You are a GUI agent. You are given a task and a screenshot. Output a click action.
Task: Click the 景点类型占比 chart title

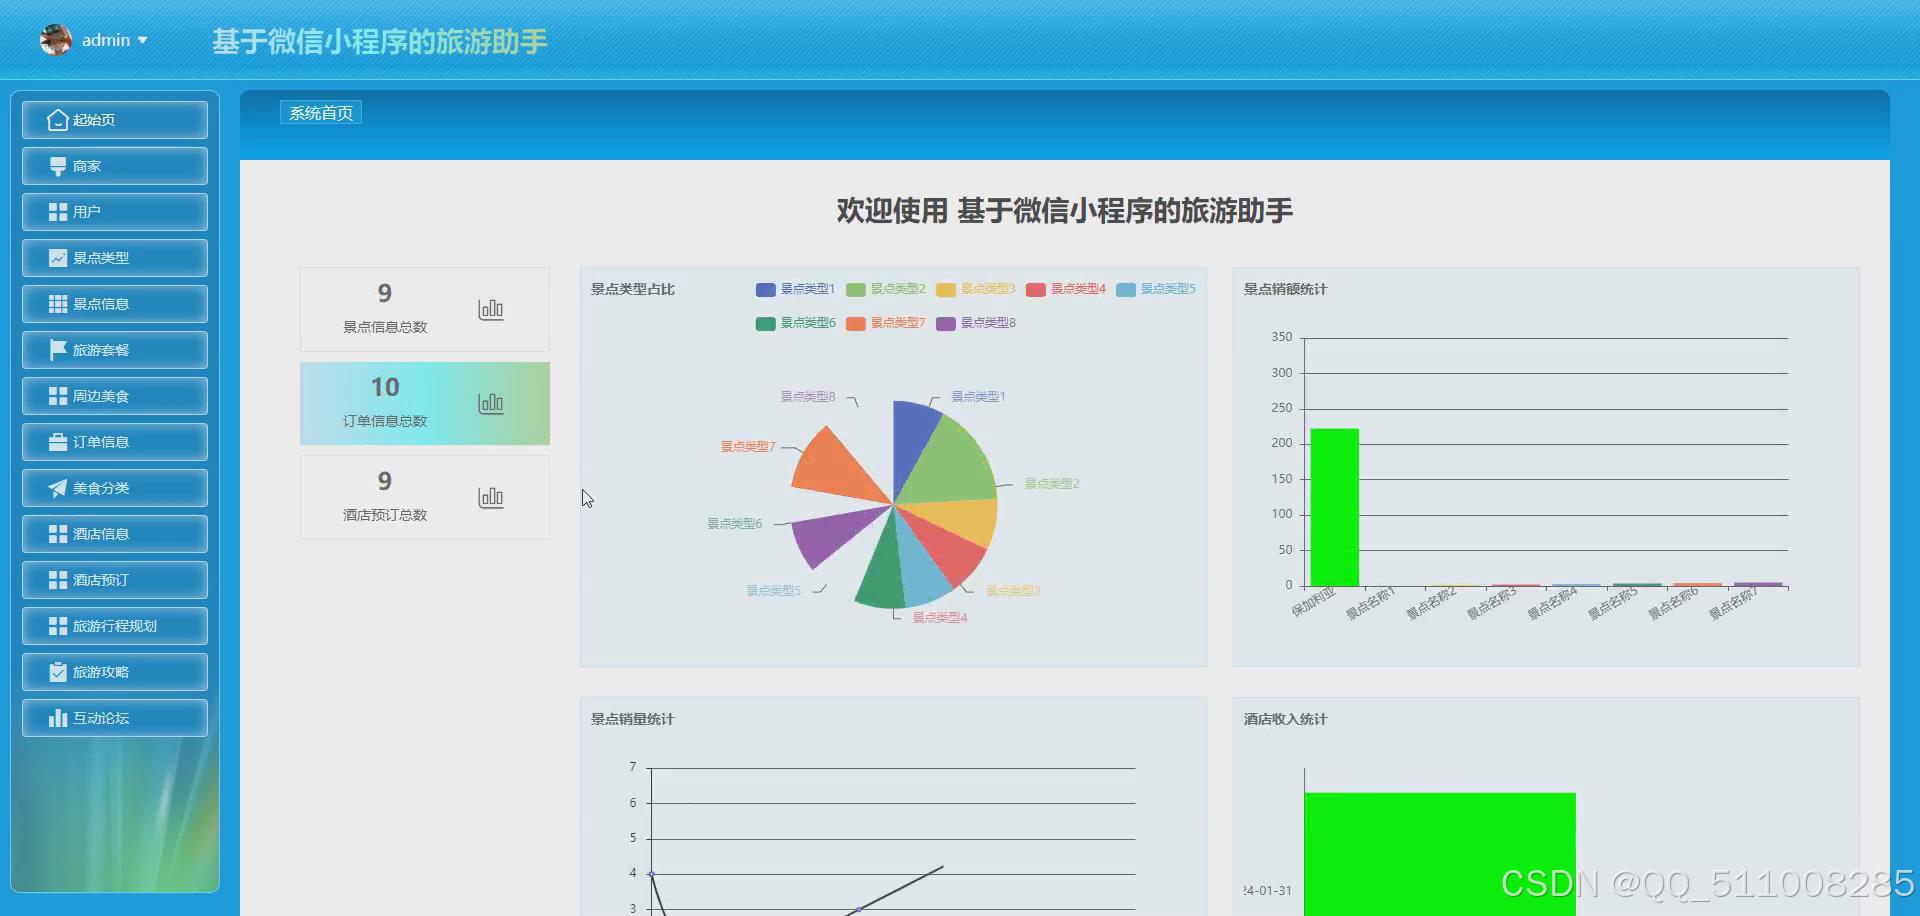pos(633,289)
